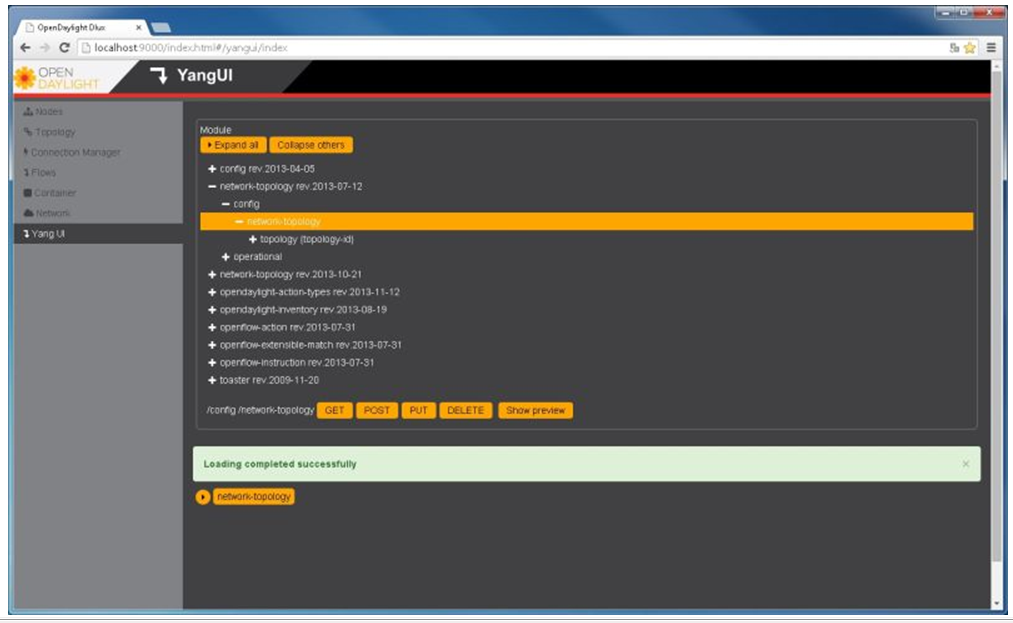
Task: Expand the operational node
Action: coord(225,257)
